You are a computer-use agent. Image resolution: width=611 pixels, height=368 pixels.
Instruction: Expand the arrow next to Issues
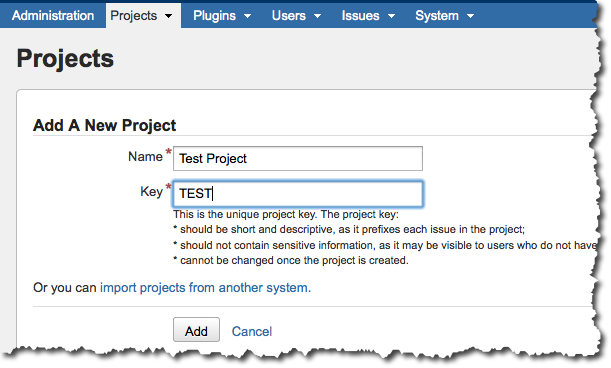click(392, 16)
